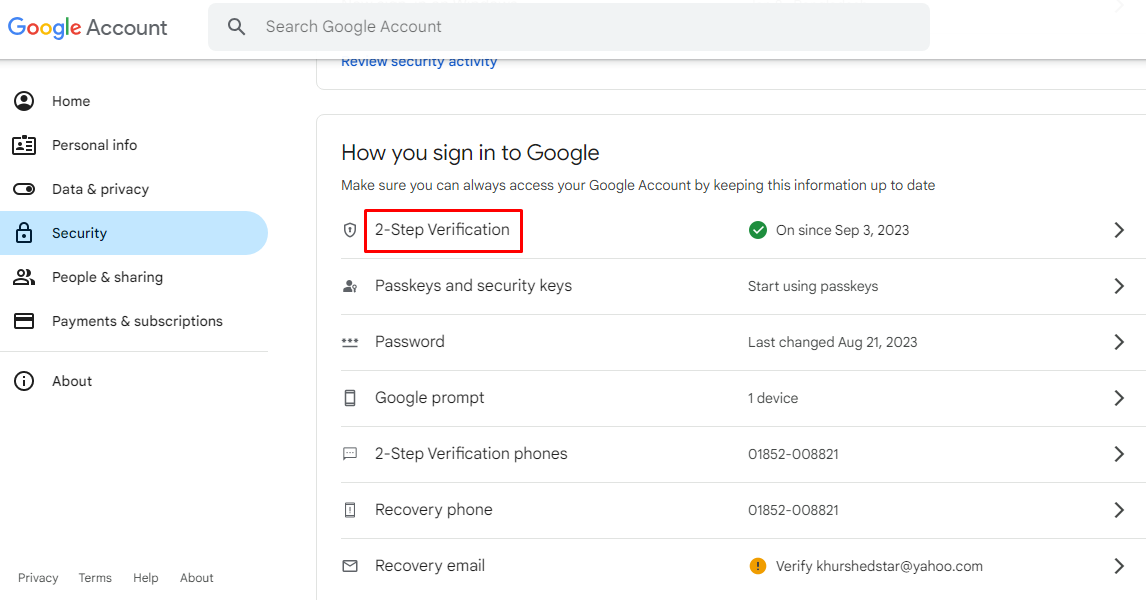Screen dimensions: 1146x600
Task: Click the orange warning icon near Verify email
Action: pyautogui.click(x=758, y=566)
